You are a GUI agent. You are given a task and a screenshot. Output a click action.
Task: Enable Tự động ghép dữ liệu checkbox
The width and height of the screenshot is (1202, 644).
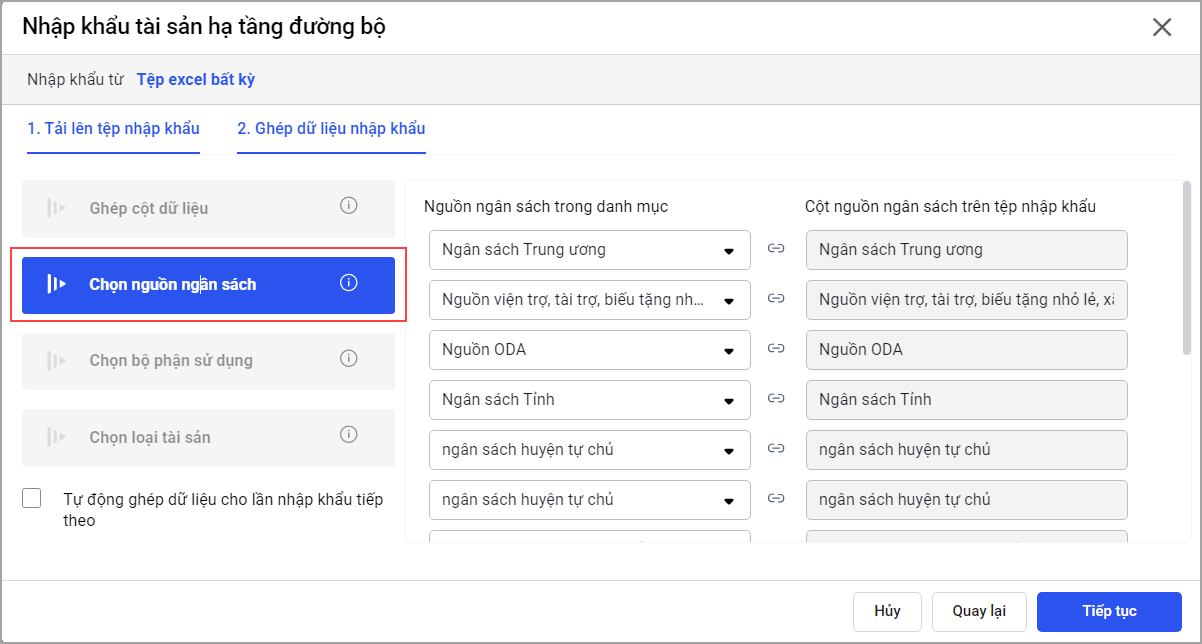click(32, 499)
